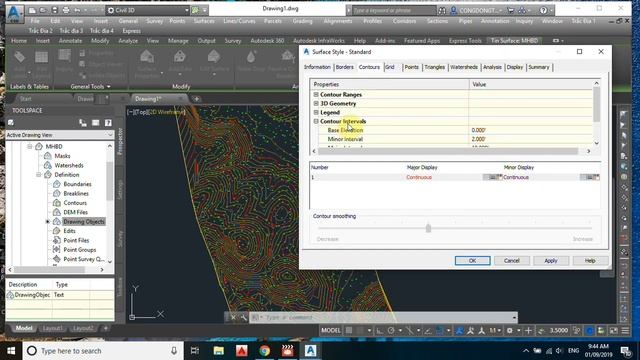Open the Alignments menu in the menu bar
Screen dimensions: 640x360
tap(338, 21)
